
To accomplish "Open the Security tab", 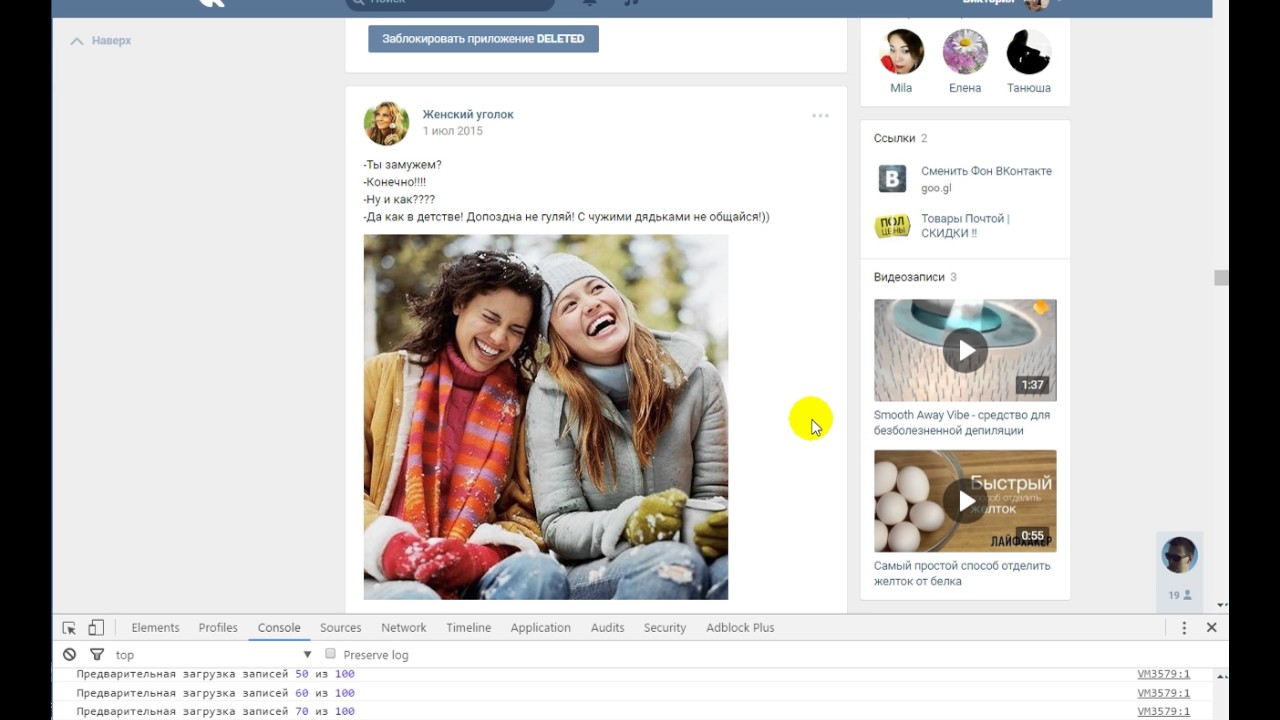I will tap(665, 628).
